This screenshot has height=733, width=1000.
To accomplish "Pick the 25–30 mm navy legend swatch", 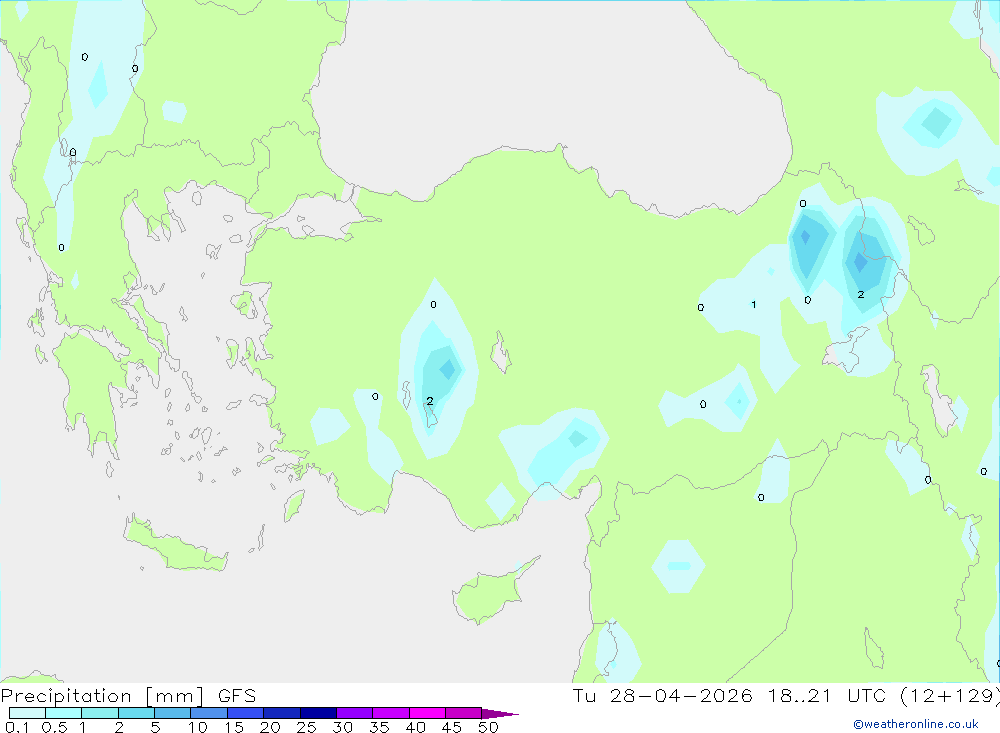I will [318, 713].
